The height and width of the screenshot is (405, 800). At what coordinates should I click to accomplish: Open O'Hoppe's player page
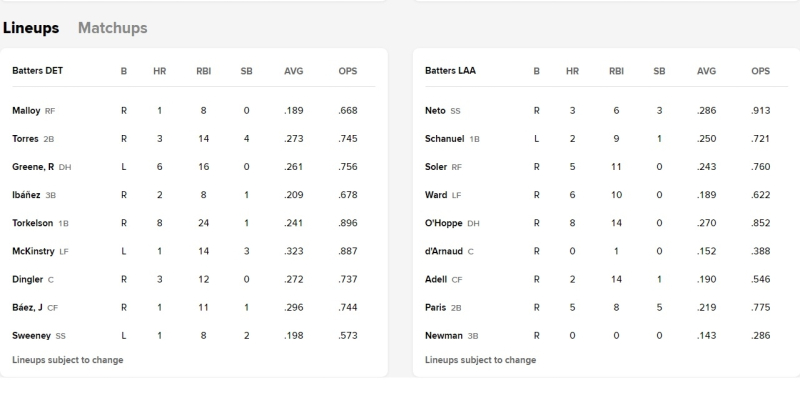pos(444,223)
